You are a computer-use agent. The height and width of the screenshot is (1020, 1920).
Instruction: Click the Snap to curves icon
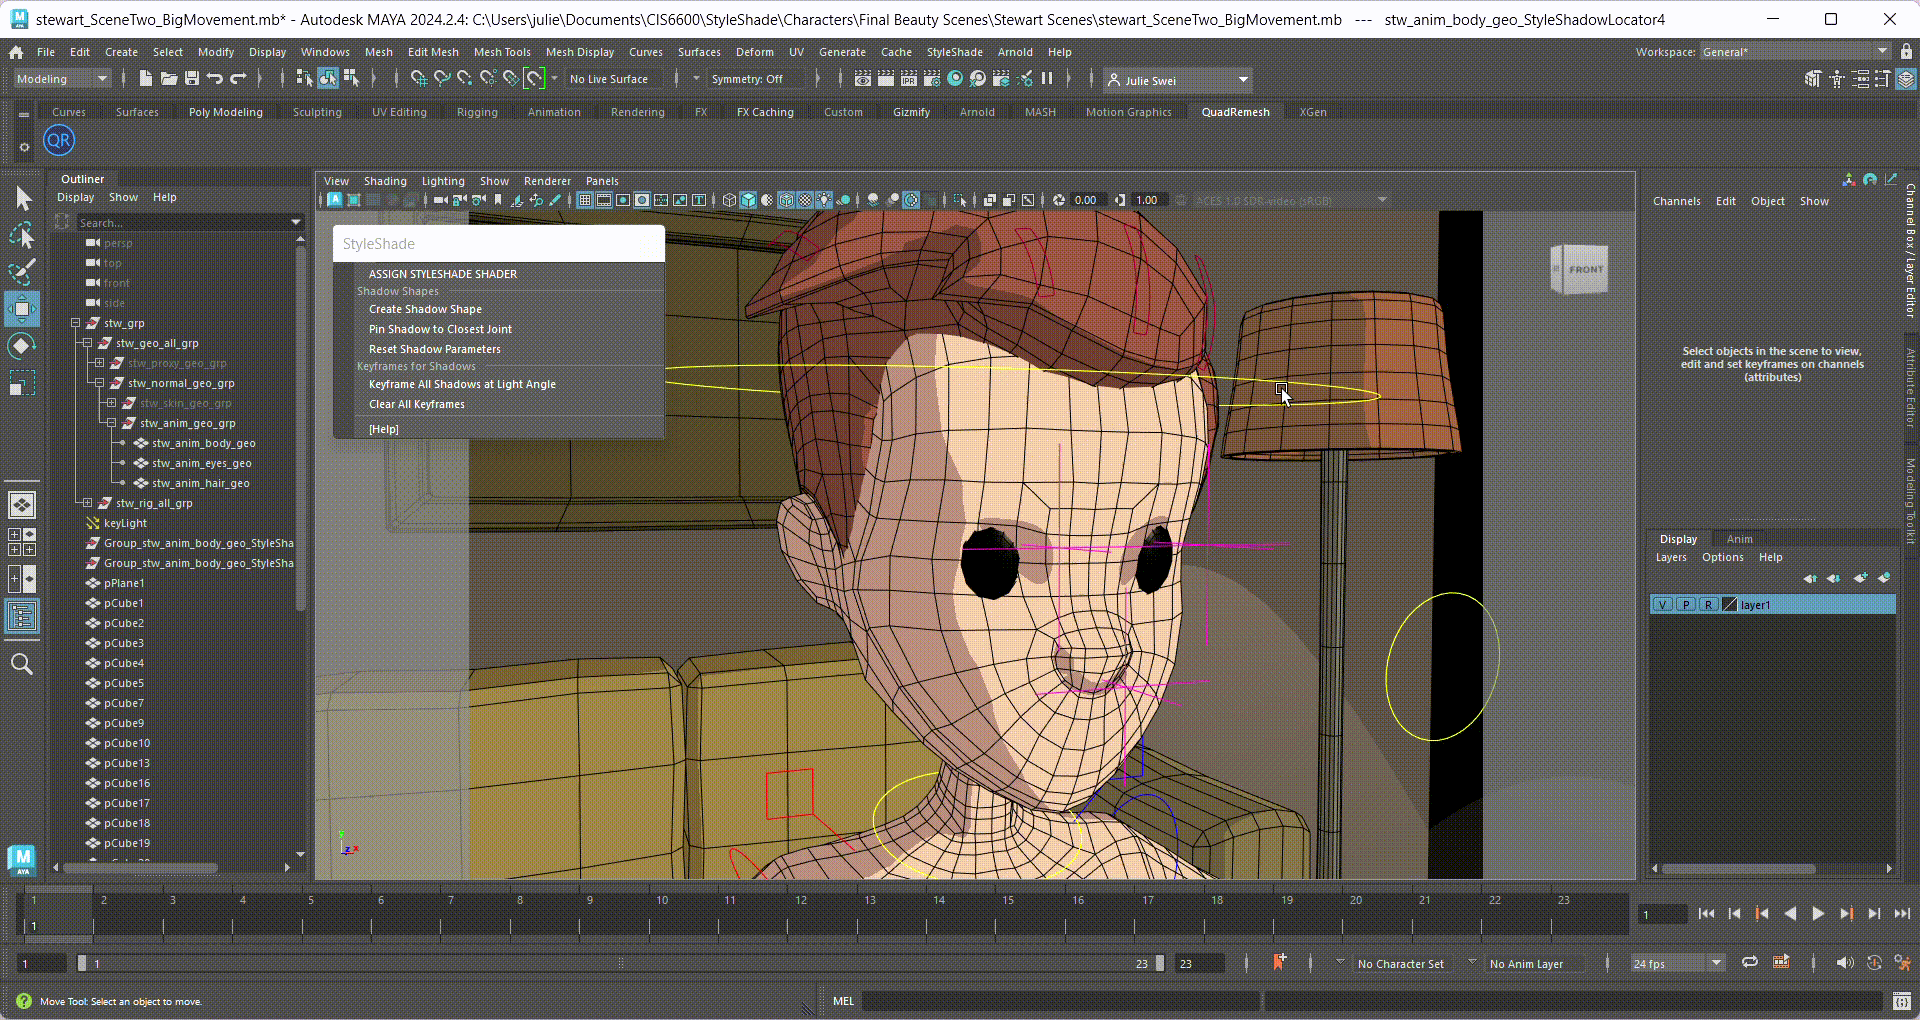tap(442, 79)
